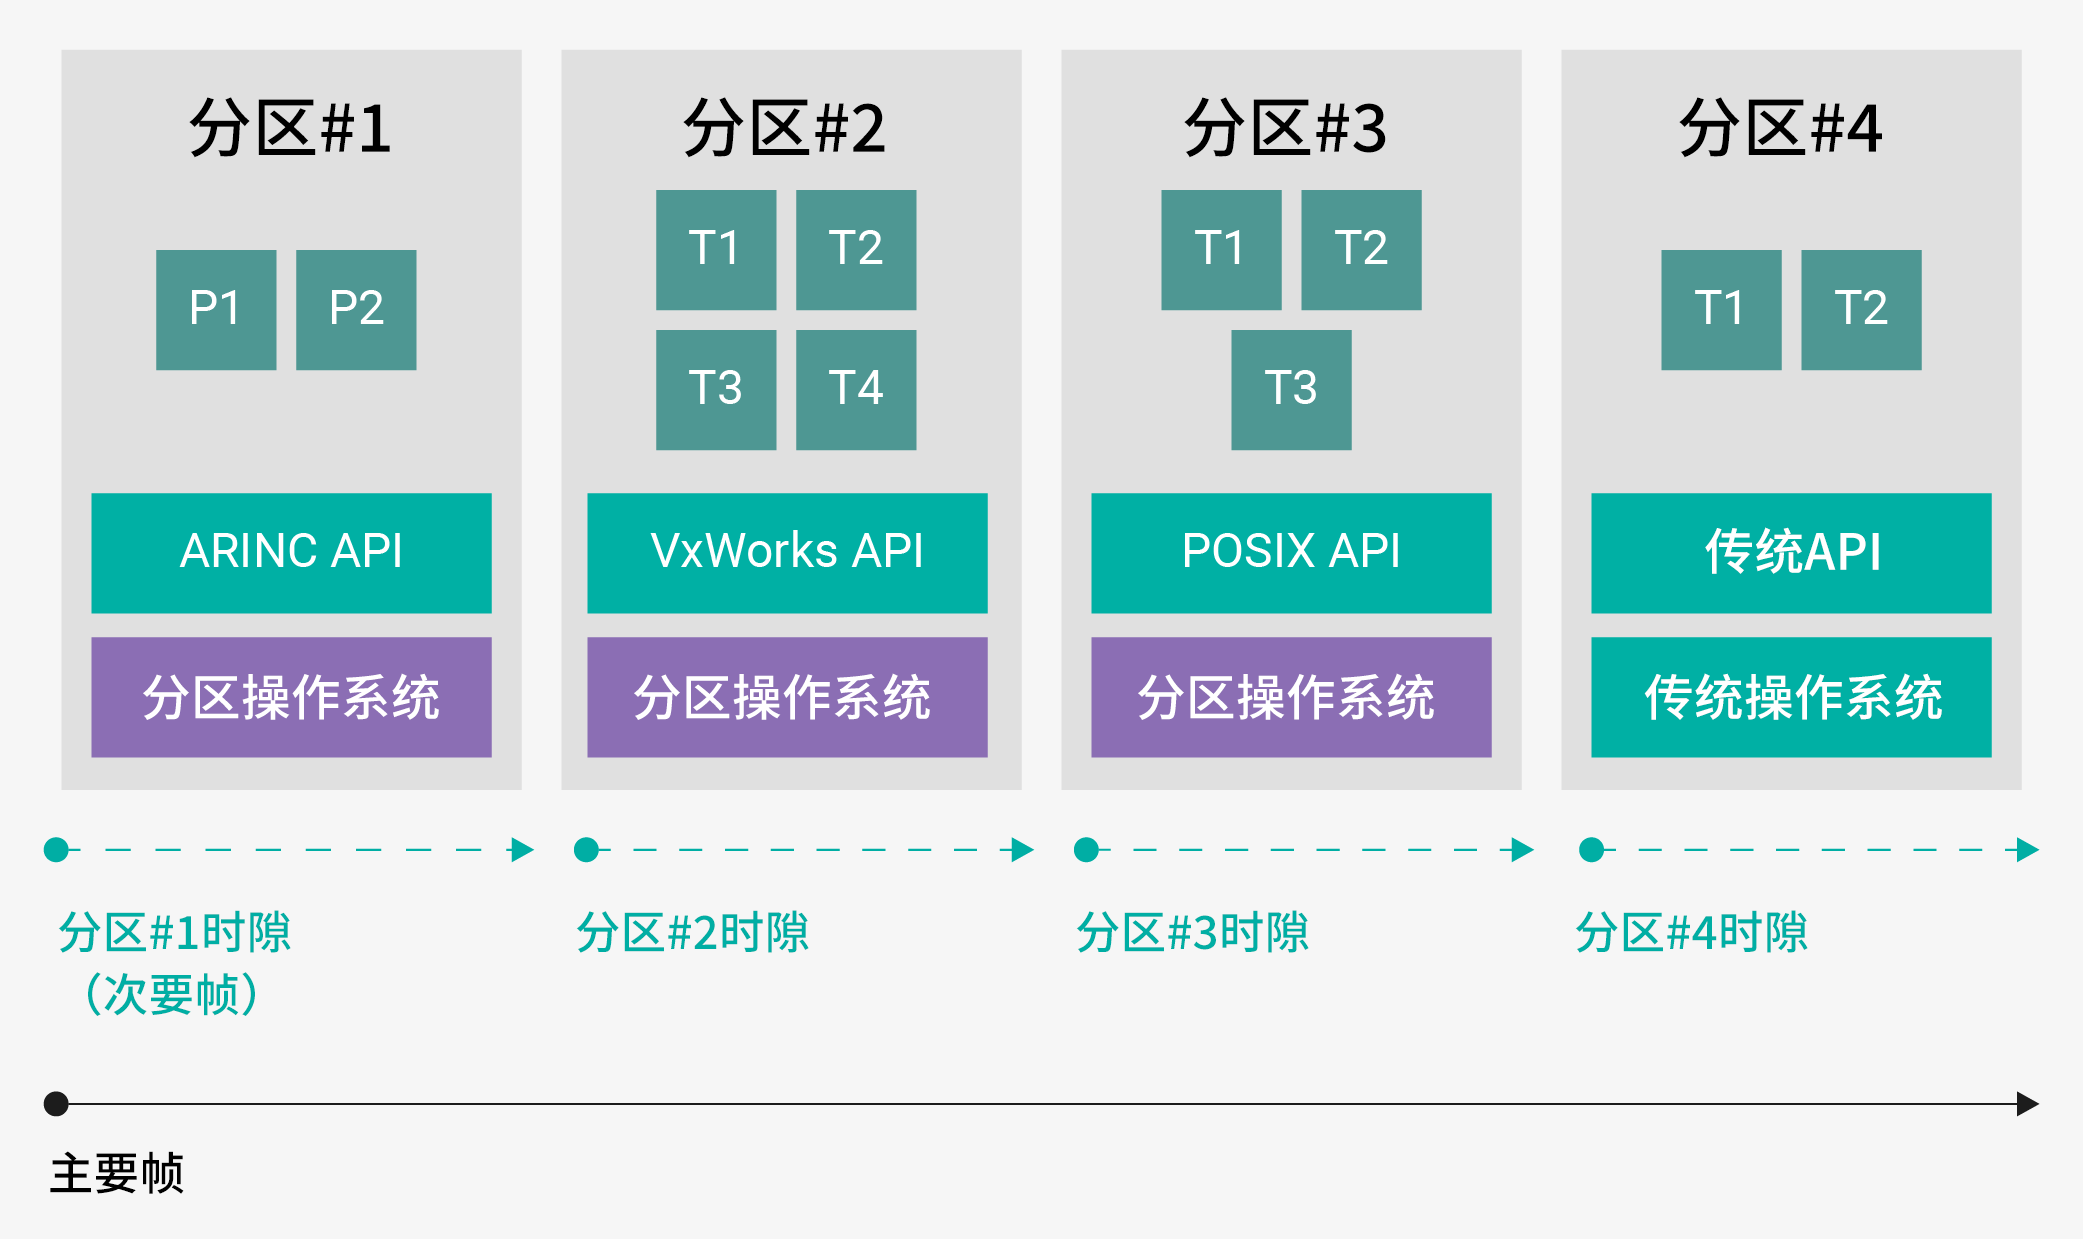Click the VxWorks API box
This screenshot has width=2083, height=1240.
(x=787, y=552)
